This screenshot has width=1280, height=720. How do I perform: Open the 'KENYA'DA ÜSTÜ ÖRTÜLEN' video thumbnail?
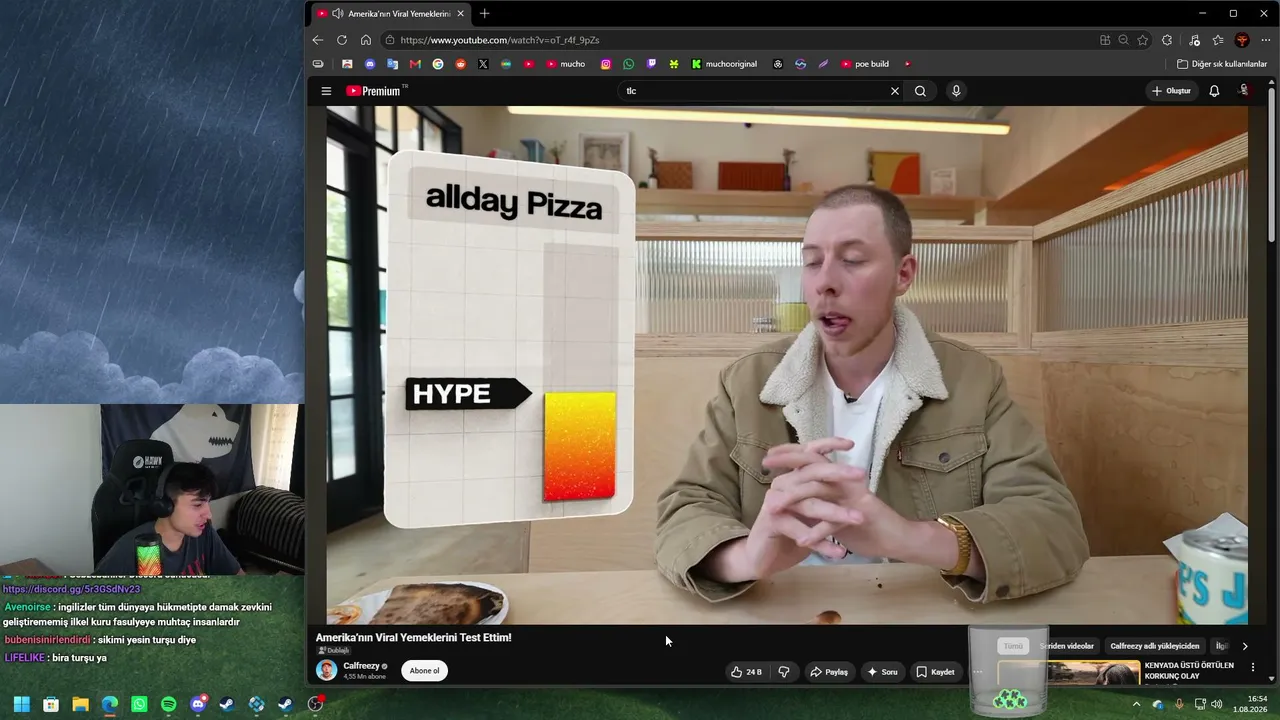click(1069, 672)
